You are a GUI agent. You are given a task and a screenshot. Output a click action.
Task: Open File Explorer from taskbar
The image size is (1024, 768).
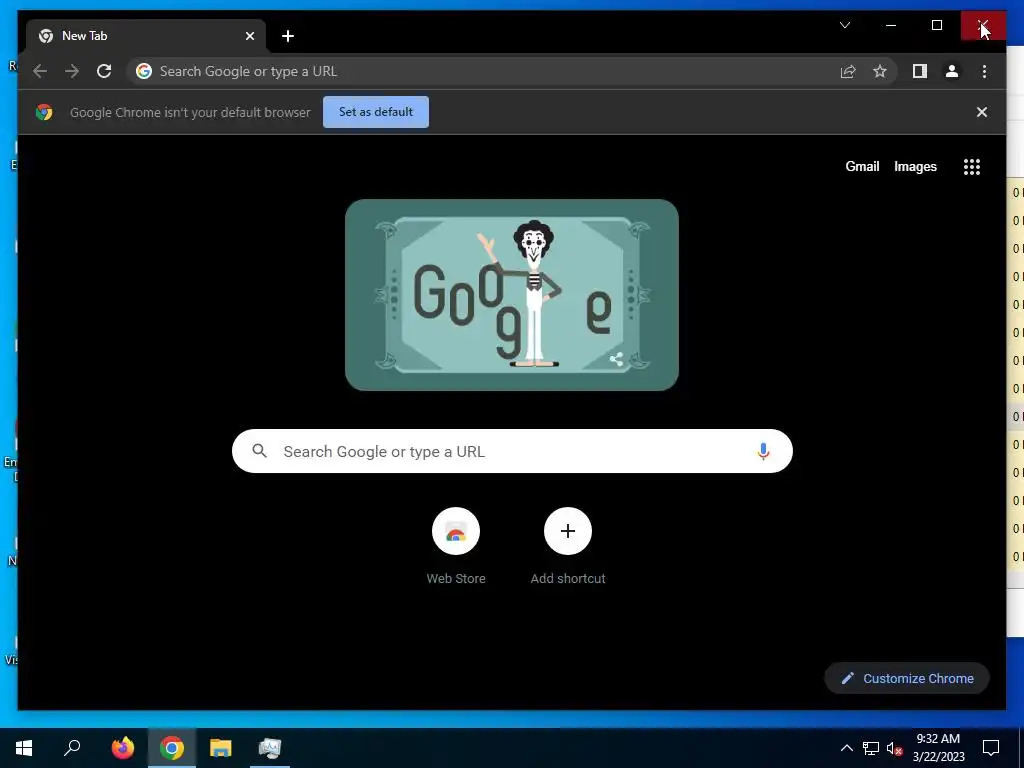[x=221, y=748]
